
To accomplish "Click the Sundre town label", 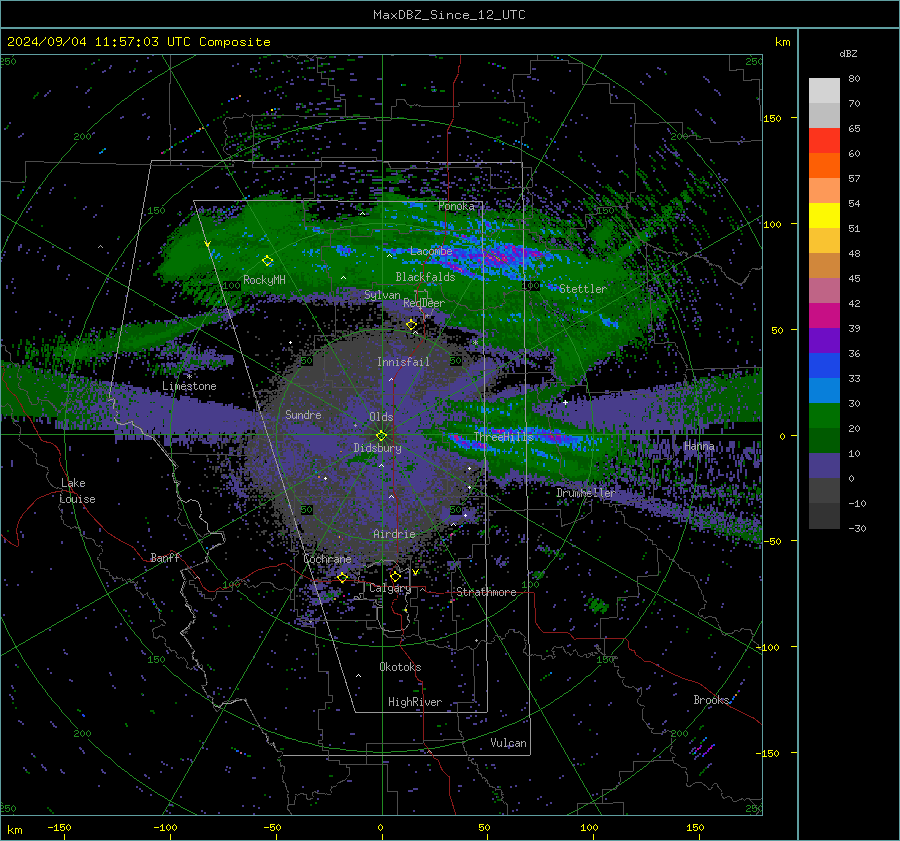I will (x=303, y=414).
